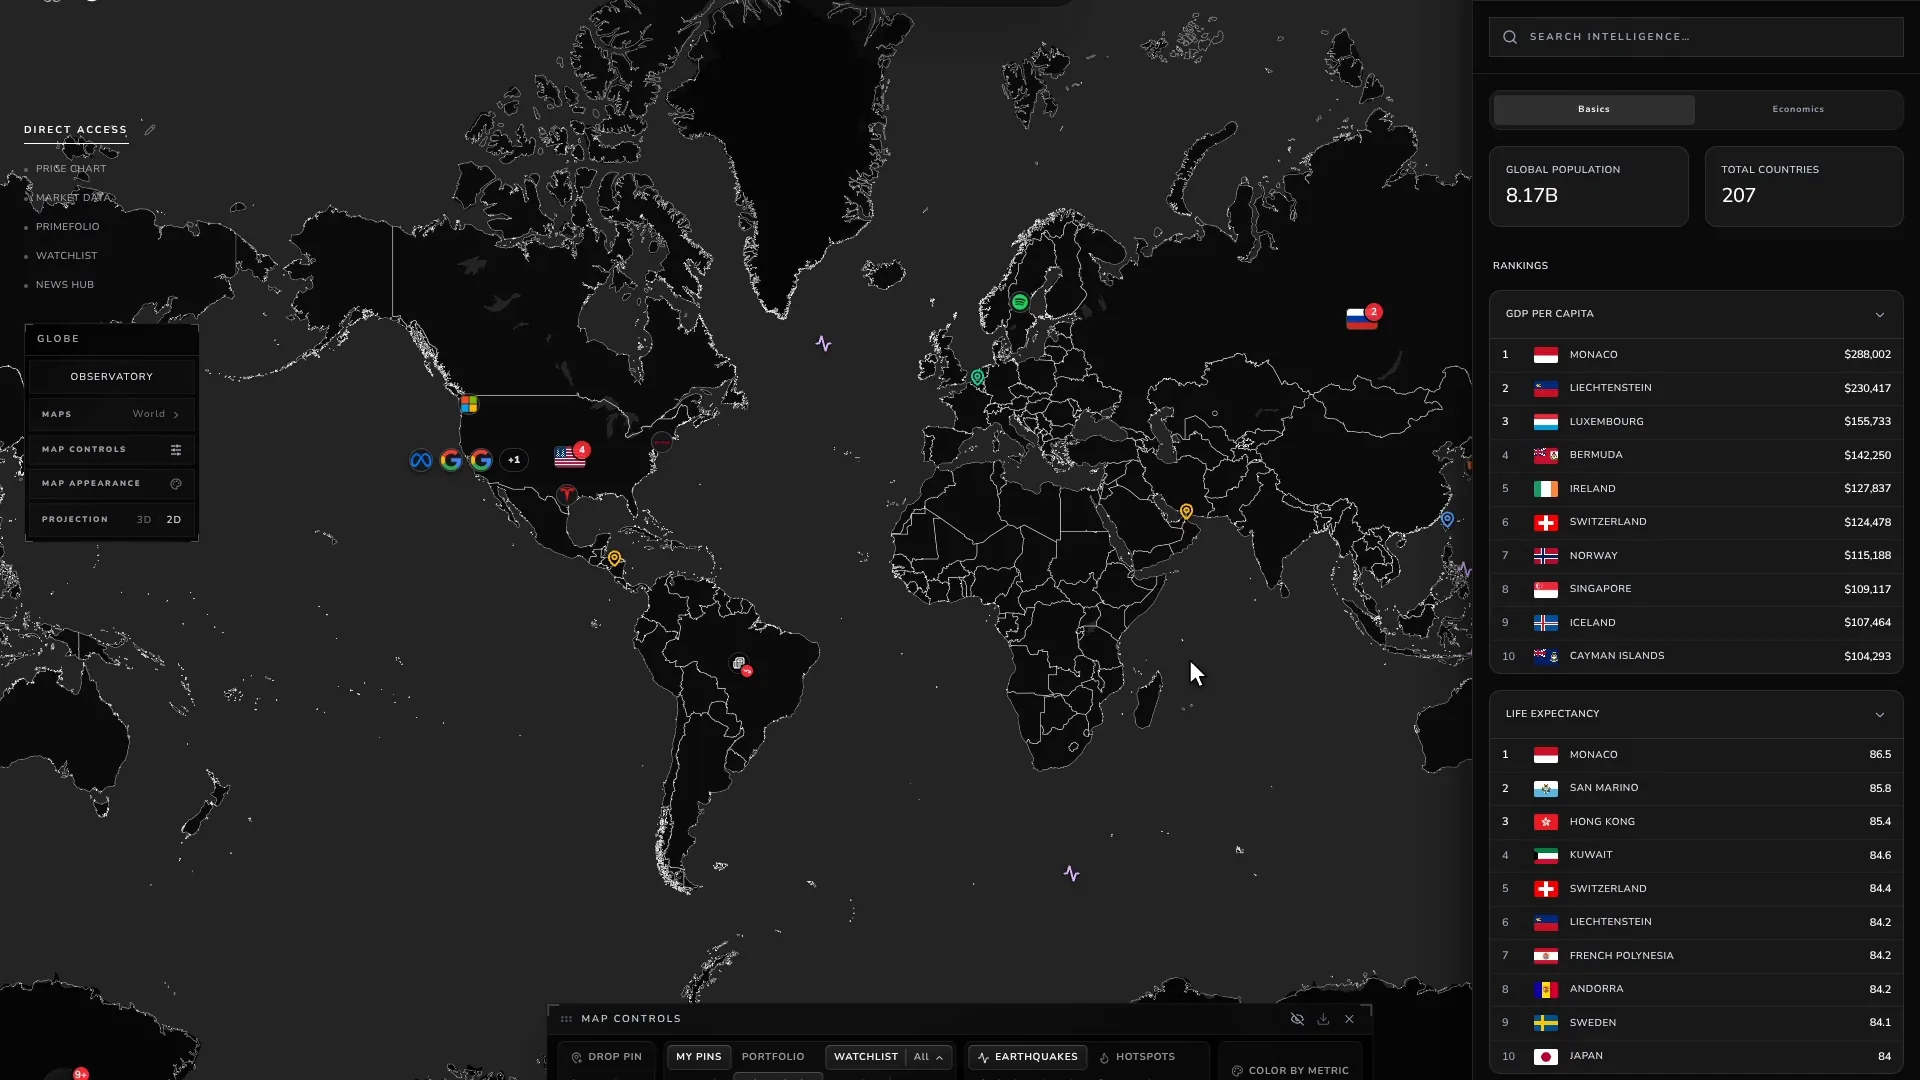Image resolution: width=1920 pixels, height=1080 pixels.
Task: Collapse the Life Expectancy ranking
Action: (1880, 715)
